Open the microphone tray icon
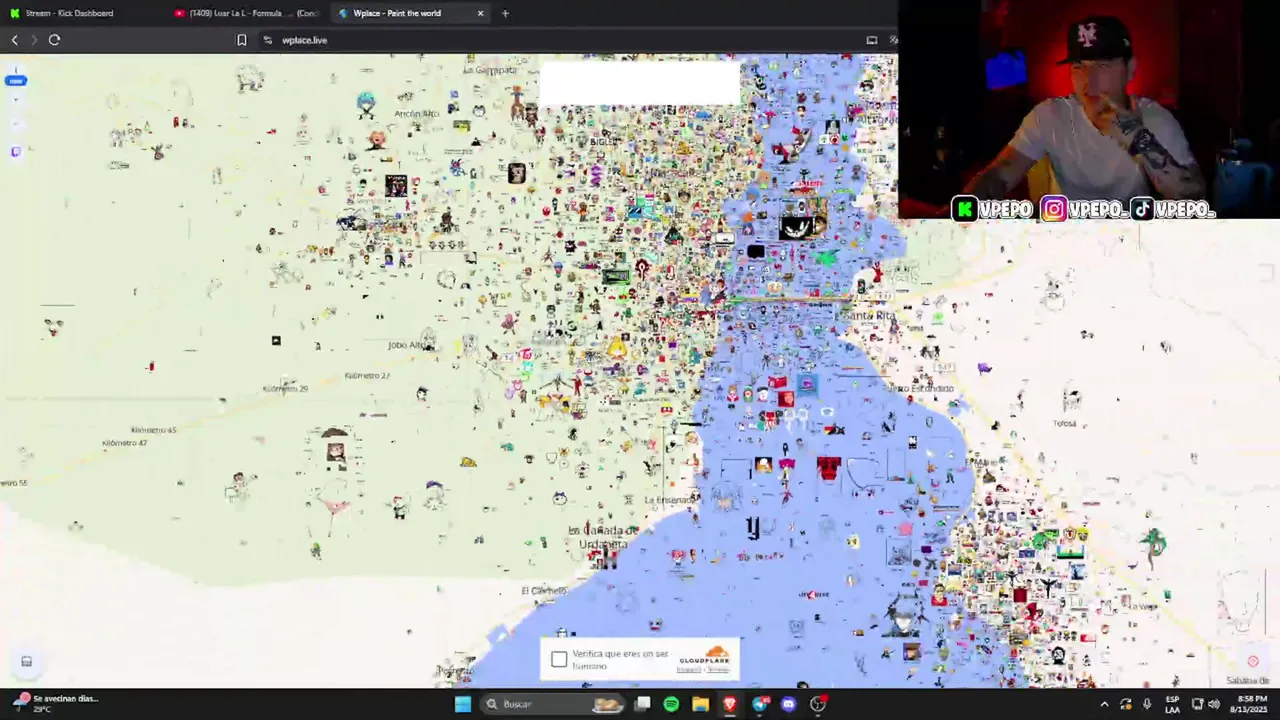Viewport: 1280px width, 720px height. point(1147,704)
